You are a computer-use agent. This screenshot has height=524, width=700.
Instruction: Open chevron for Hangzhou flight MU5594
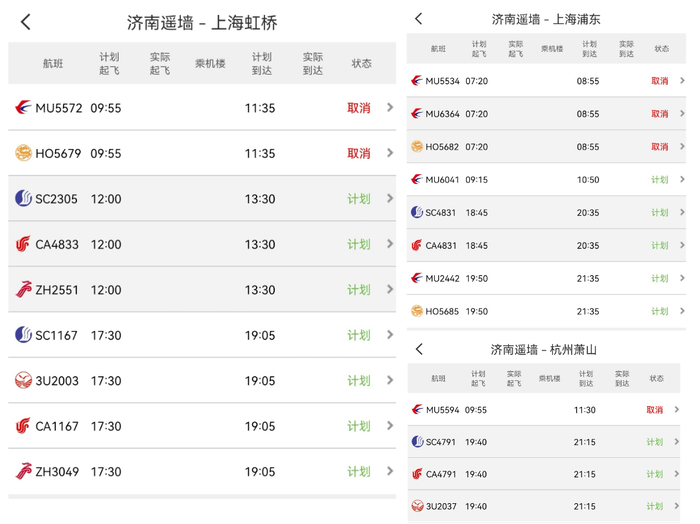pyautogui.click(x=677, y=410)
